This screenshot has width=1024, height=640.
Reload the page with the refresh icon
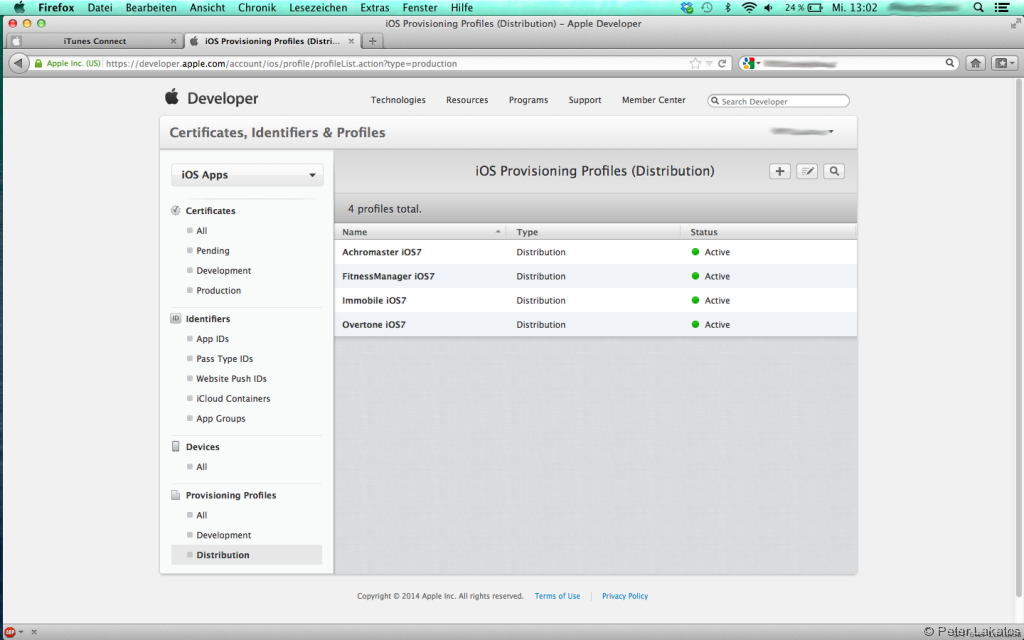coord(722,63)
